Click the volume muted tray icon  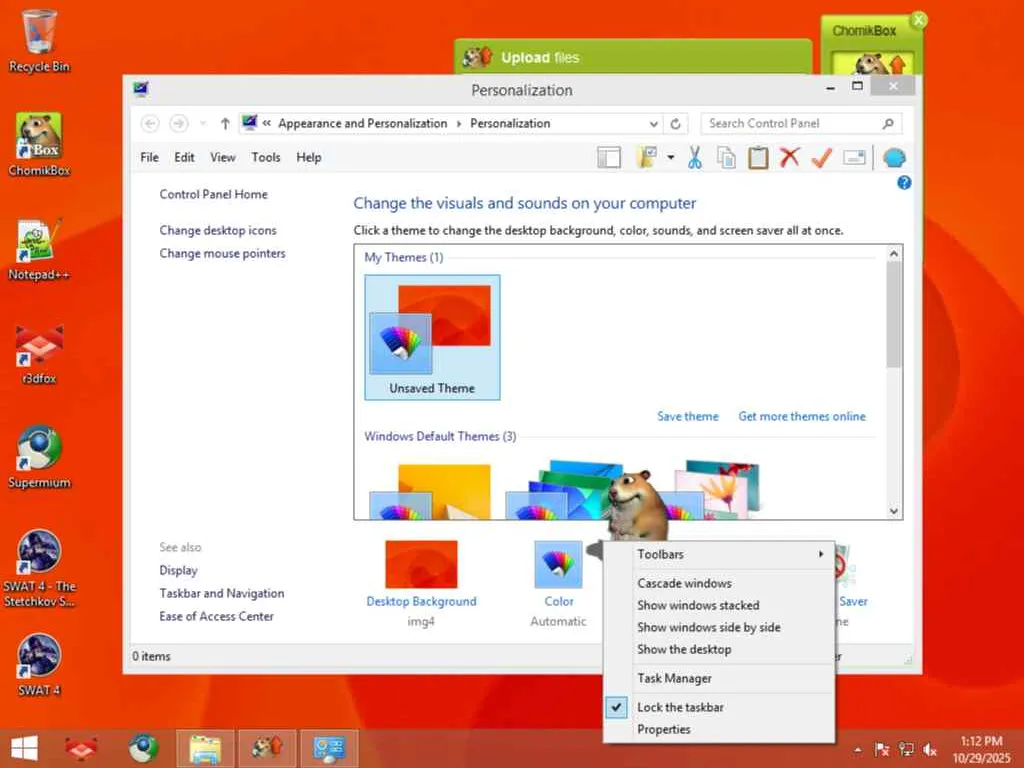click(931, 750)
